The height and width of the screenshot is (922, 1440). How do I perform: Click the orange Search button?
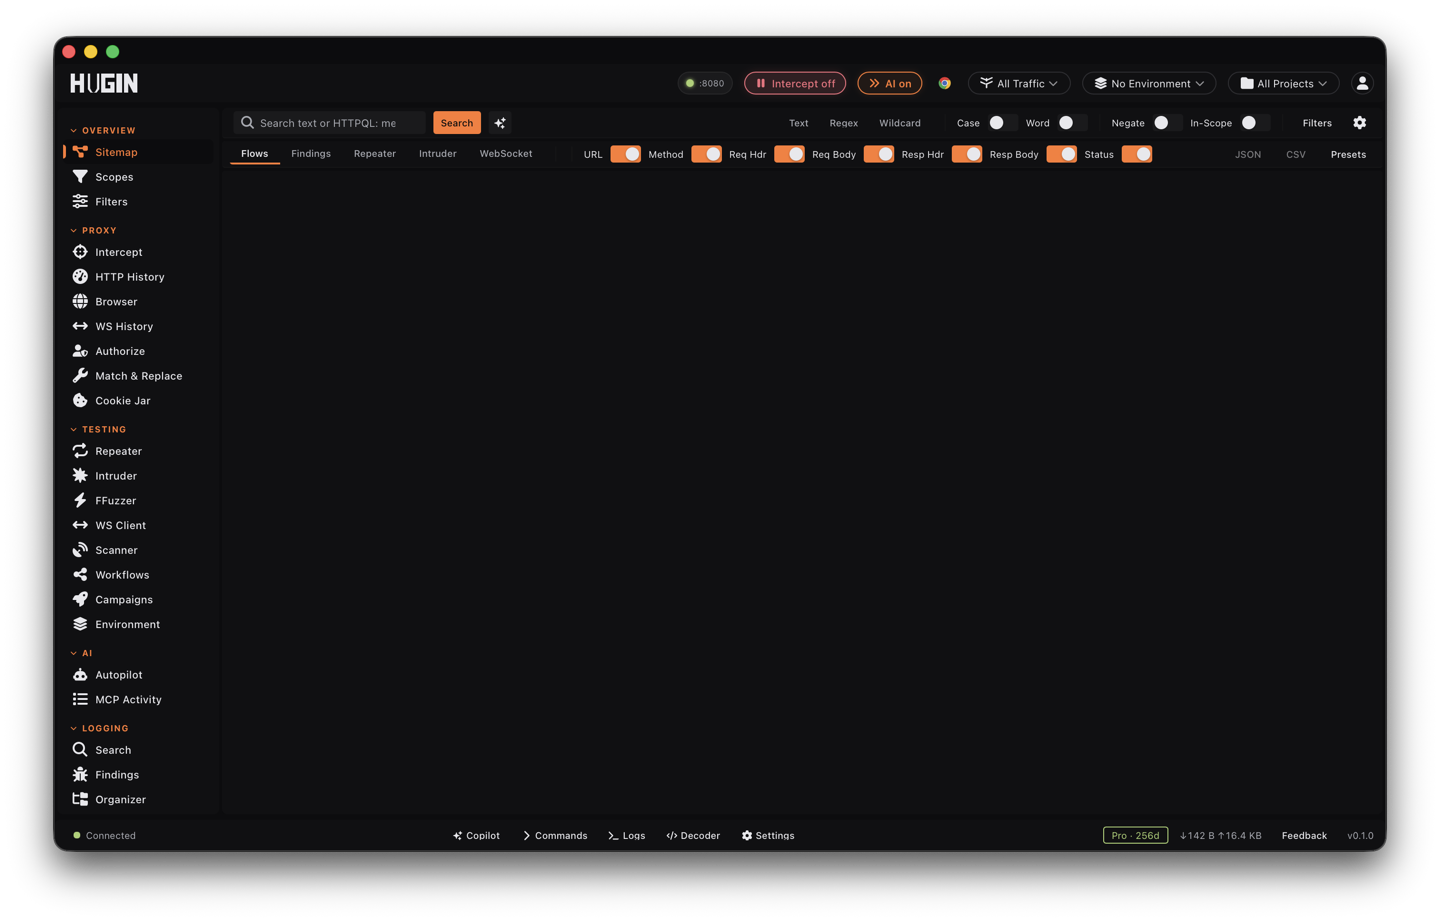[x=457, y=123]
